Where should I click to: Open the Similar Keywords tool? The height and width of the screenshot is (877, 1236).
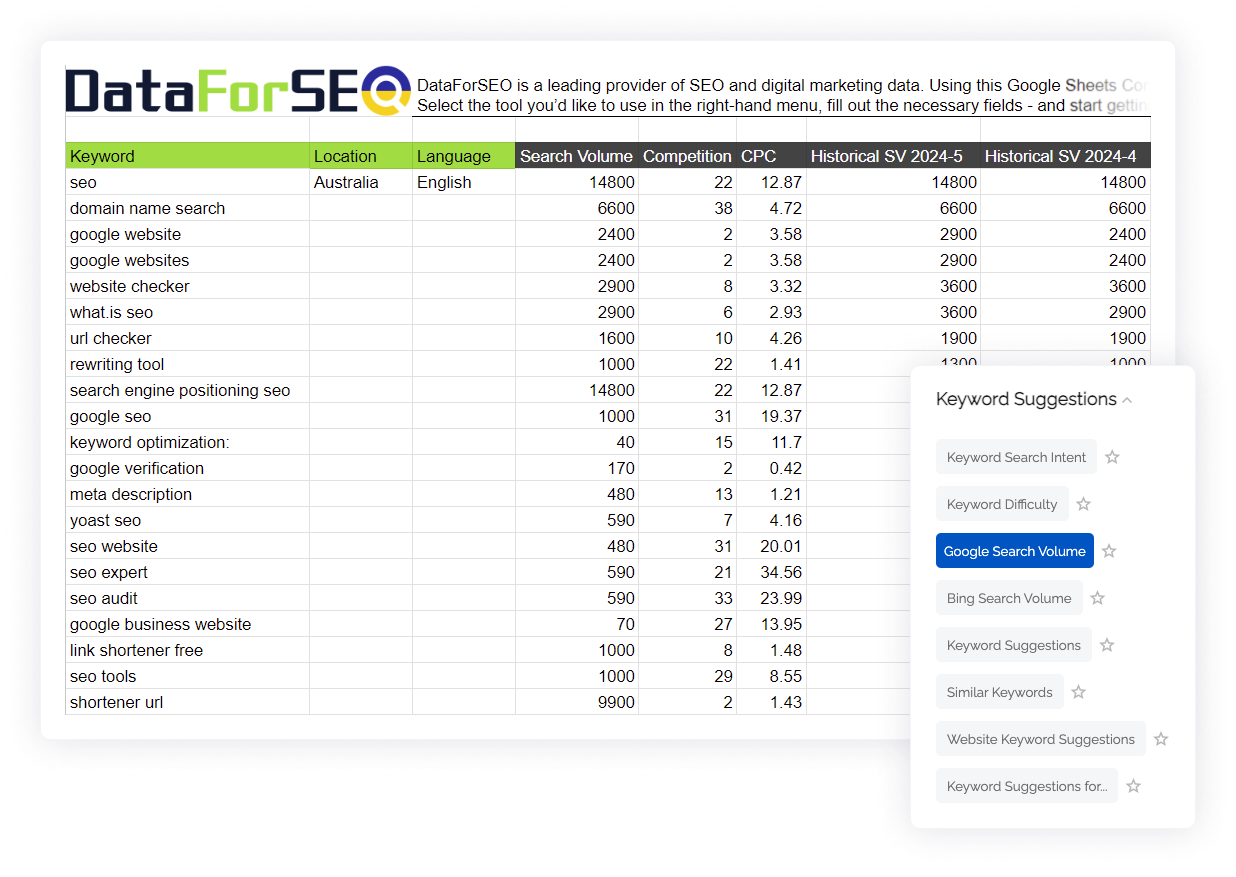pyautogui.click(x=1000, y=692)
